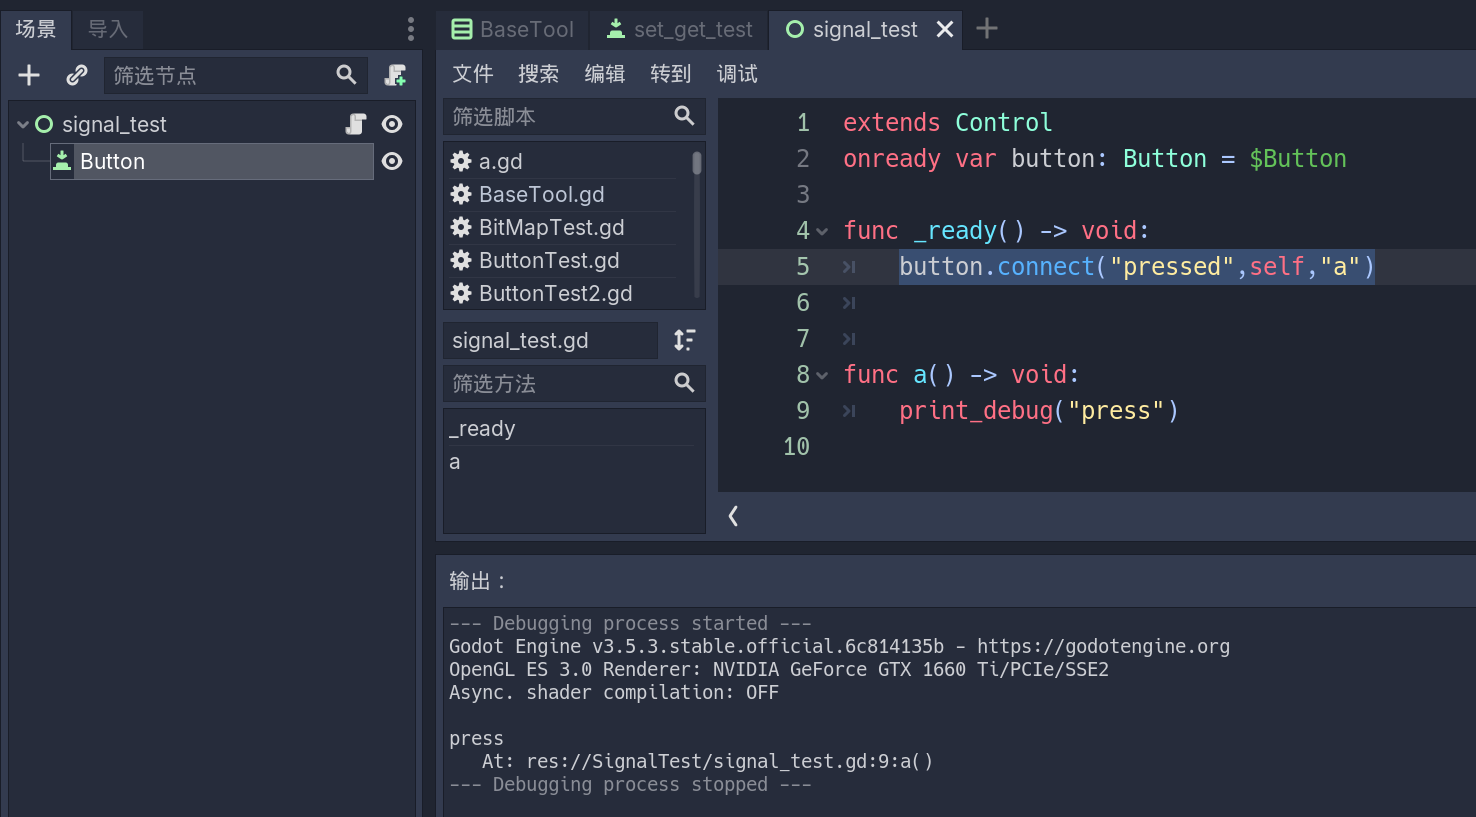The image size is (1476, 817).
Task: Focus the 筛选节点 filter field
Action: [x=235, y=75]
